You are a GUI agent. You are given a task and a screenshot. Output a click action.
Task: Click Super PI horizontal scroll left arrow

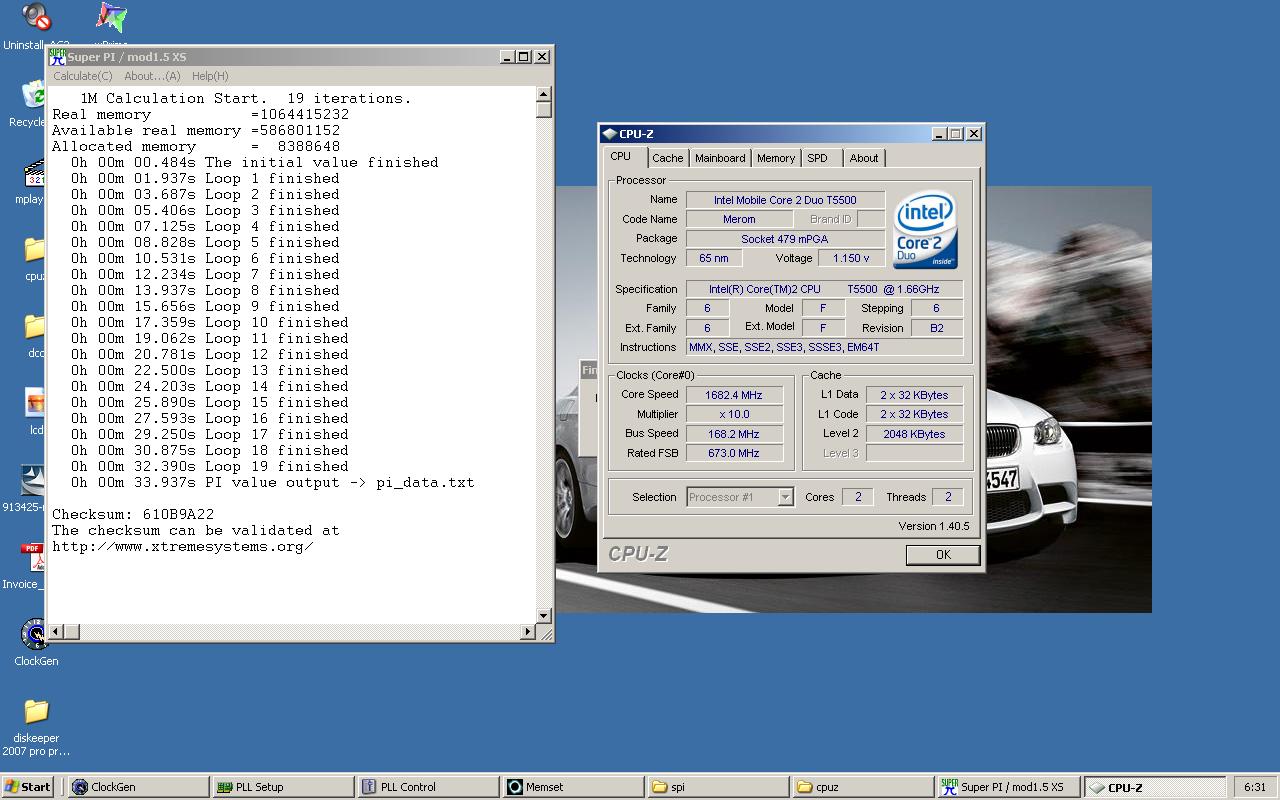(56, 631)
